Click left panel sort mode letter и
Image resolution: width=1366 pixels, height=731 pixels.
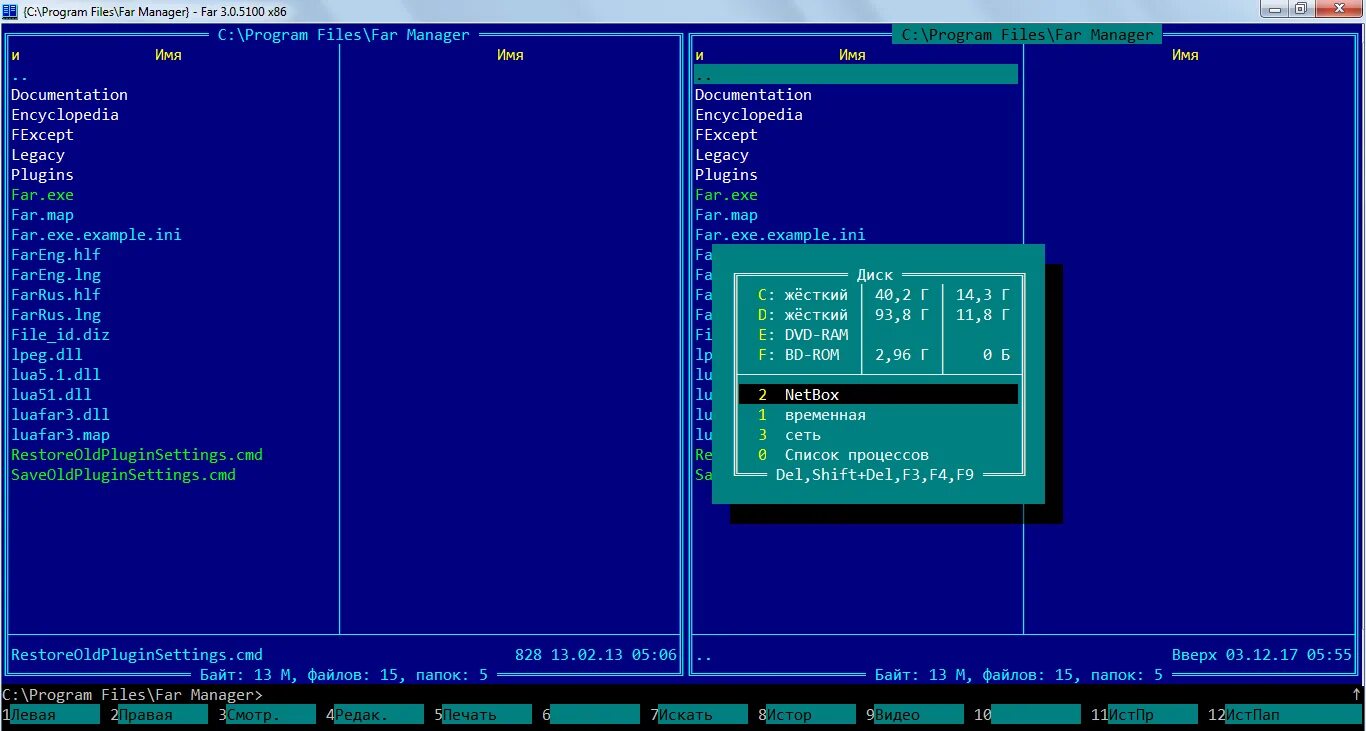point(15,55)
